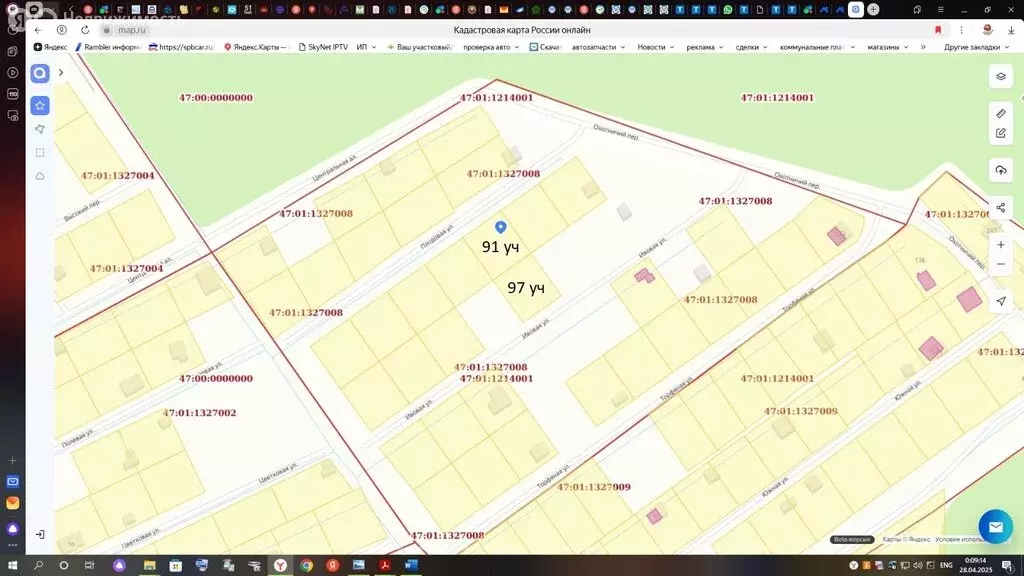Open the Яндекс.Карты bookmark
This screenshot has height=576, width=1024.
click(x=255, y=47)
